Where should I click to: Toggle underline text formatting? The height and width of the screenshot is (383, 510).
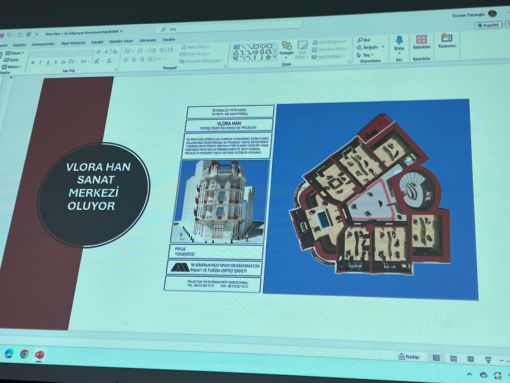48,62
